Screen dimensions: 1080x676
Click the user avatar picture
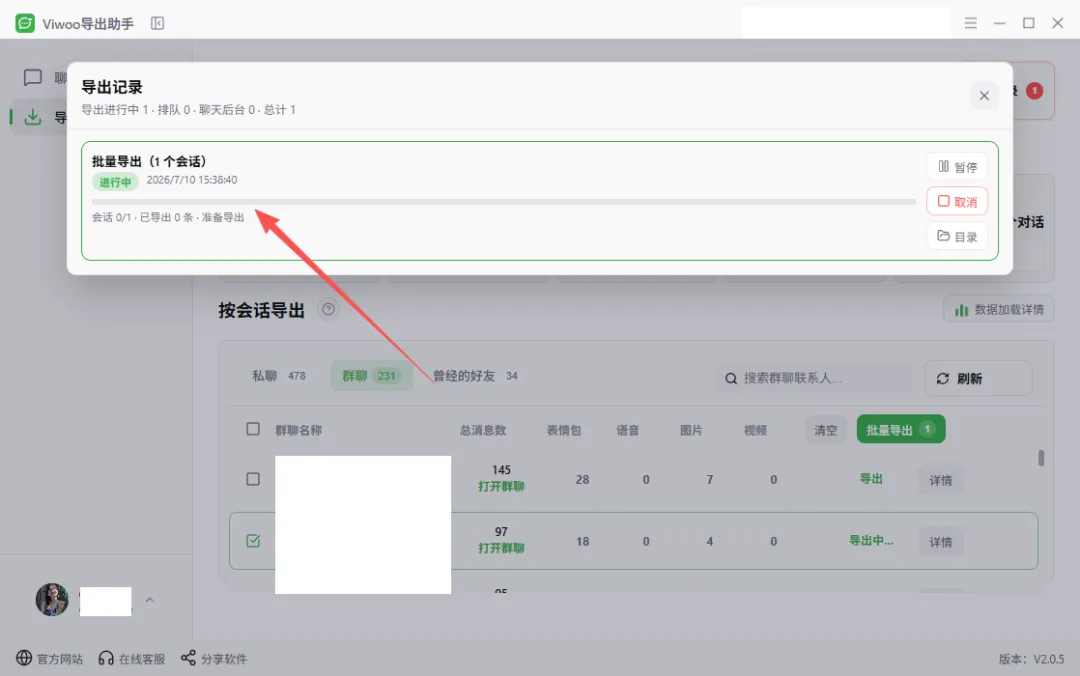coord(52,600)
